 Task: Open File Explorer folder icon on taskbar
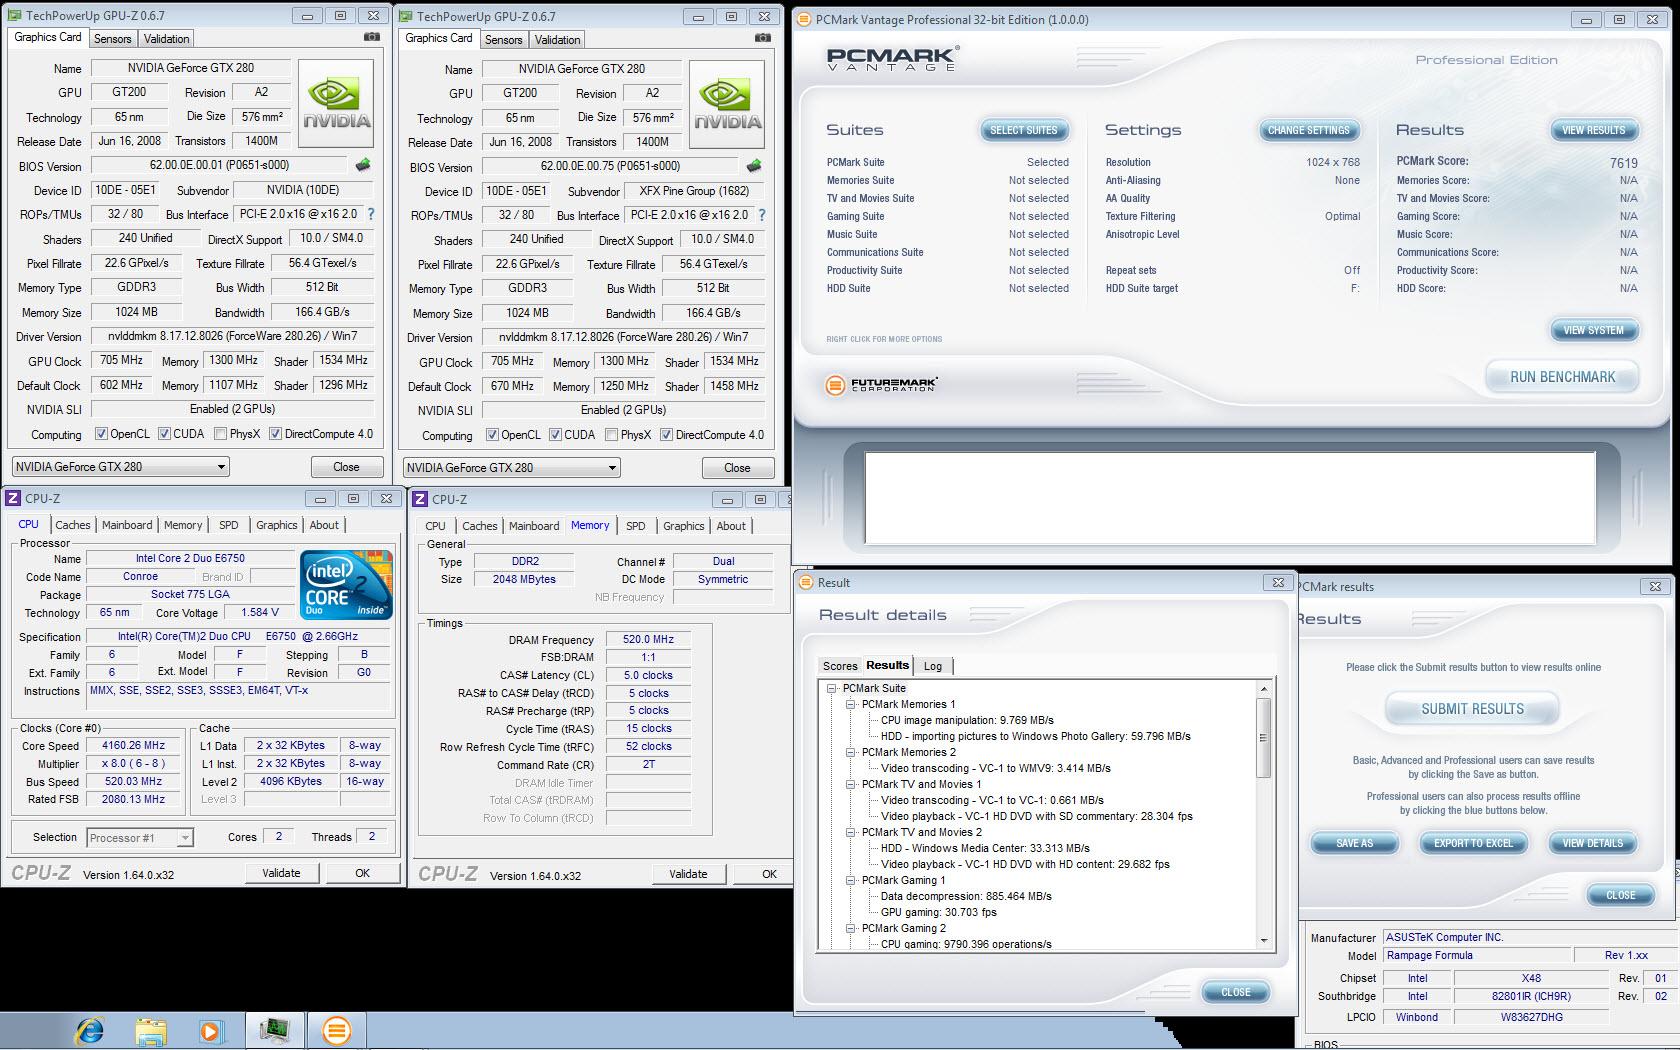150,1031
